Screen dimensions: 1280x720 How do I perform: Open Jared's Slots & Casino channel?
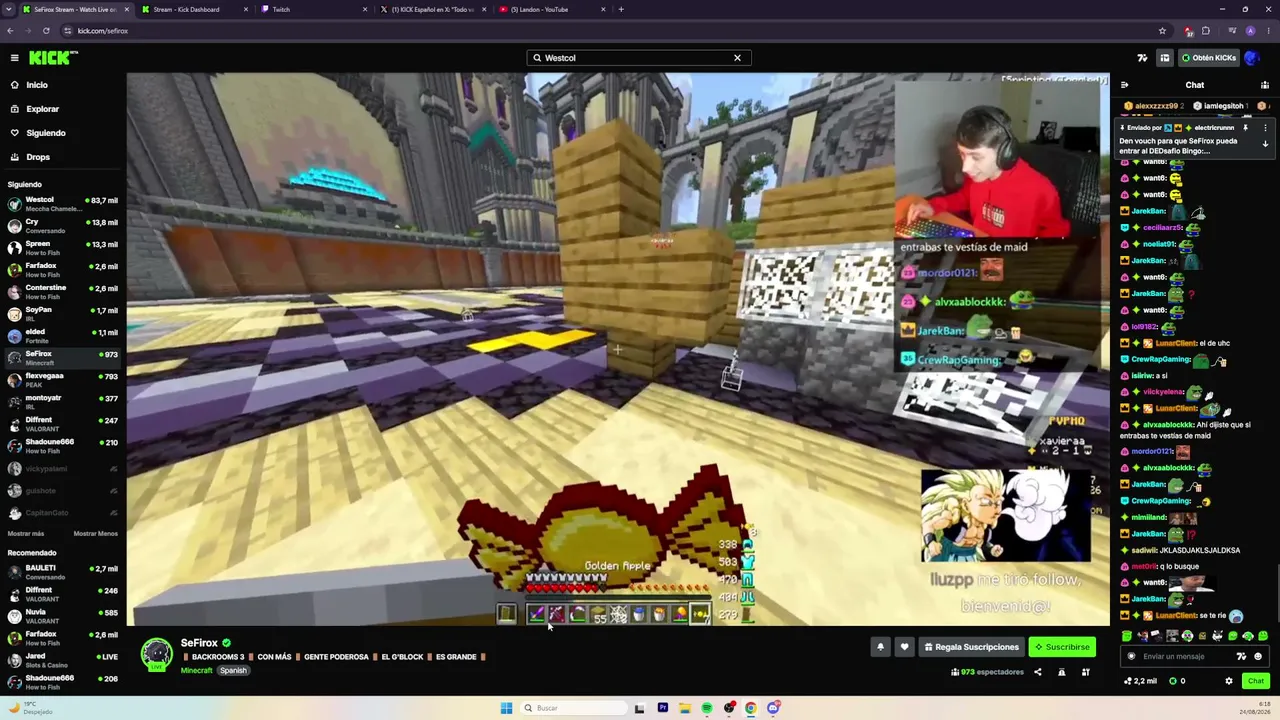(x=63, y=660)
